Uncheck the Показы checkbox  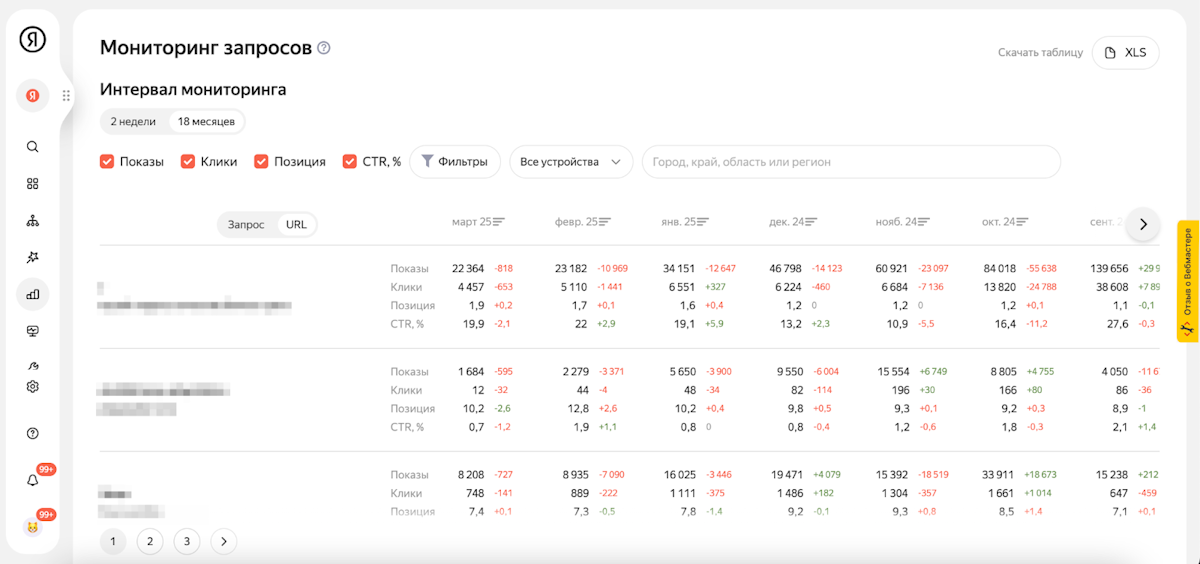(x=107, y=161)
